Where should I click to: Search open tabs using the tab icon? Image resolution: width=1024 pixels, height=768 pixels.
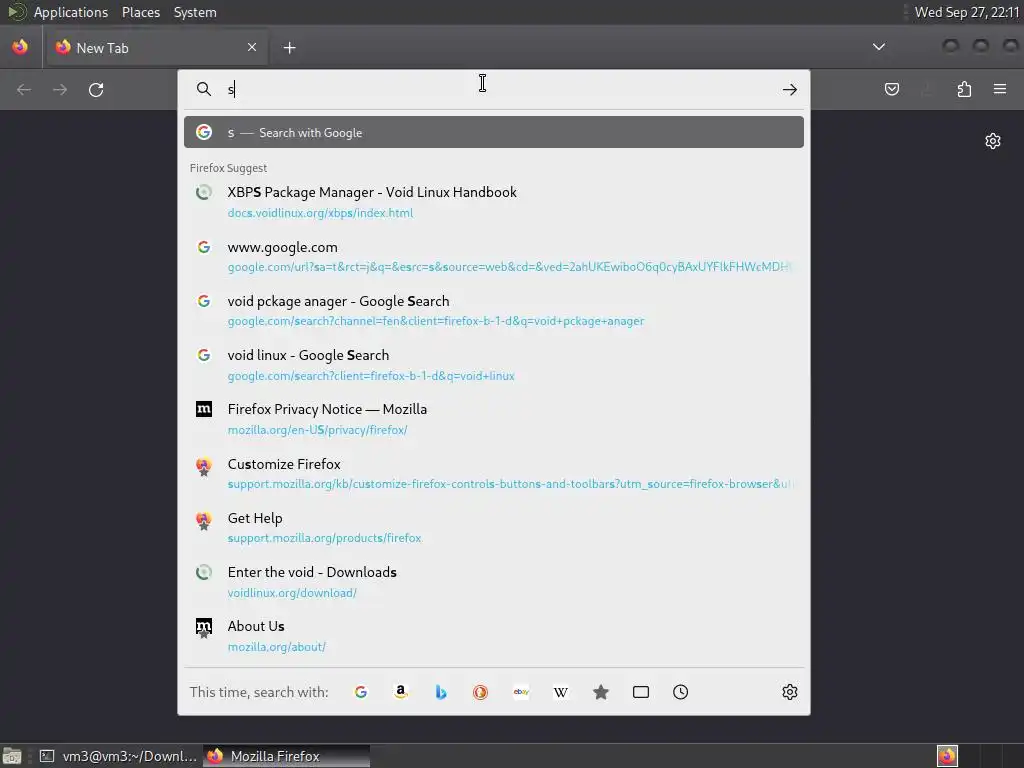click(641, 692)
